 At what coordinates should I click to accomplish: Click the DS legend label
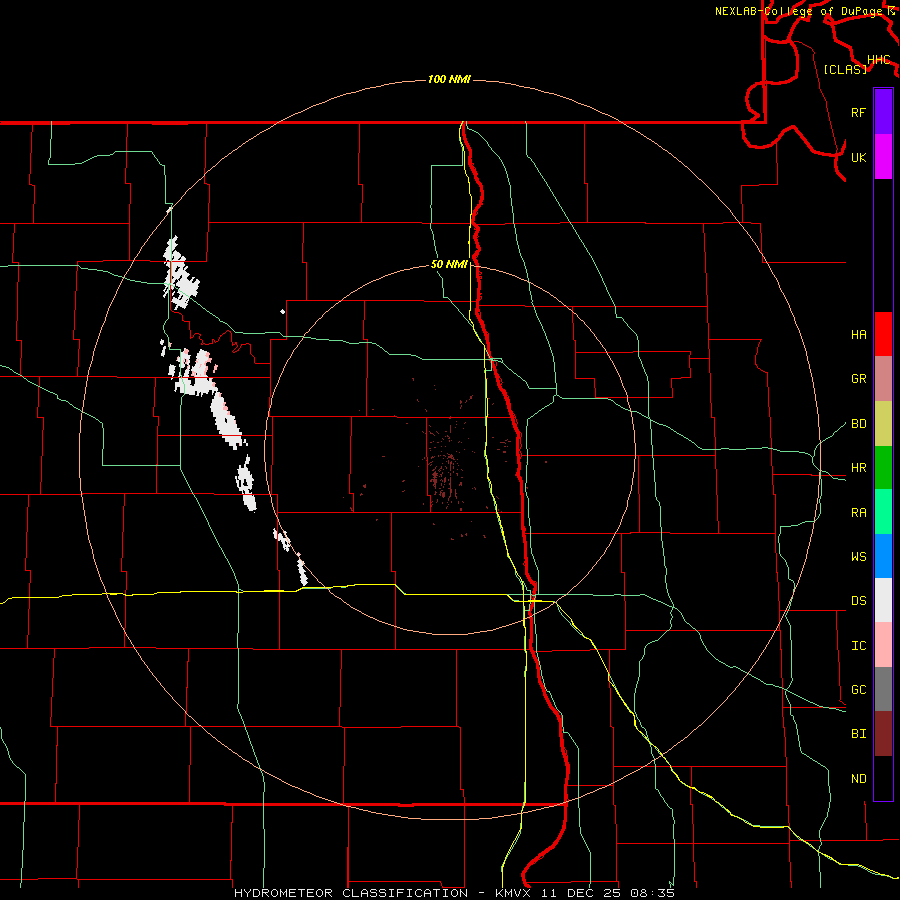858,601
